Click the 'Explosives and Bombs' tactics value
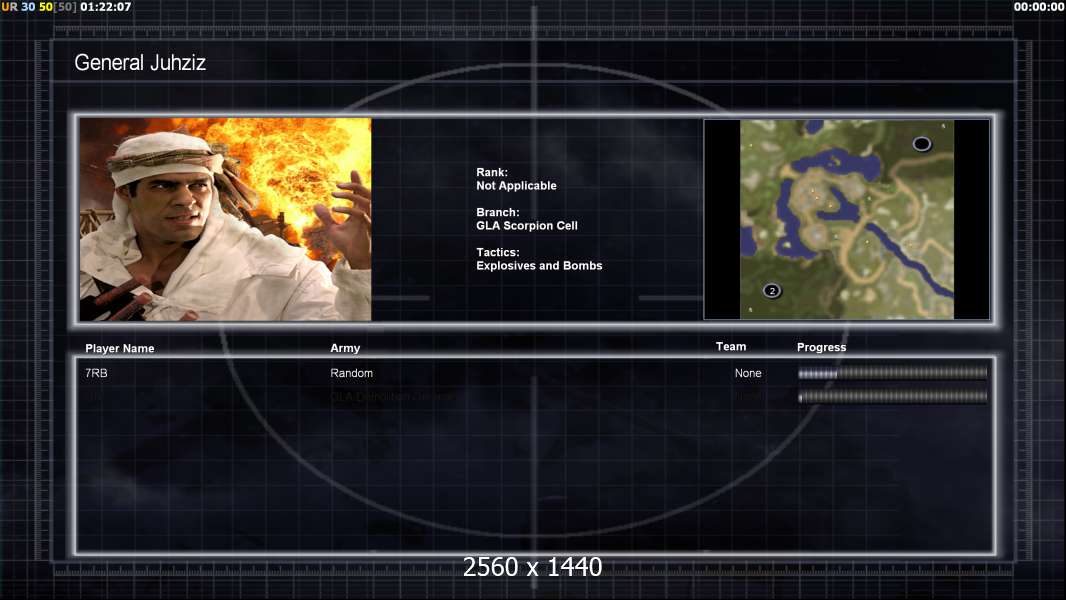Image resolution: width=1066 pixels, height=600 pixels. pos(539,266)
